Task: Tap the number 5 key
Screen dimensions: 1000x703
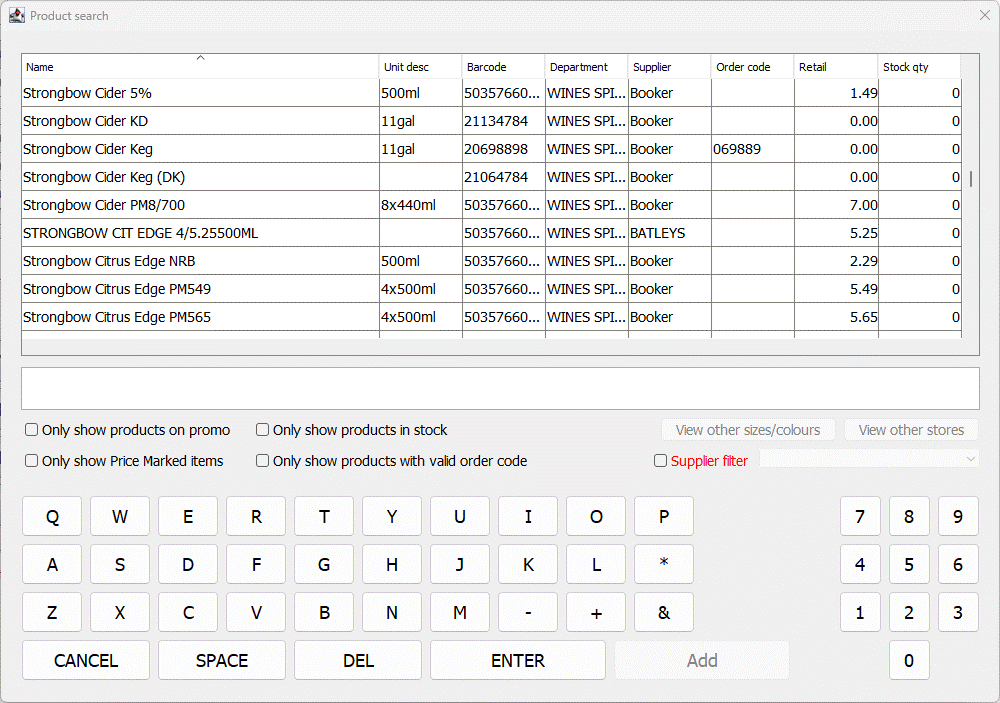Action: (909, 564)
